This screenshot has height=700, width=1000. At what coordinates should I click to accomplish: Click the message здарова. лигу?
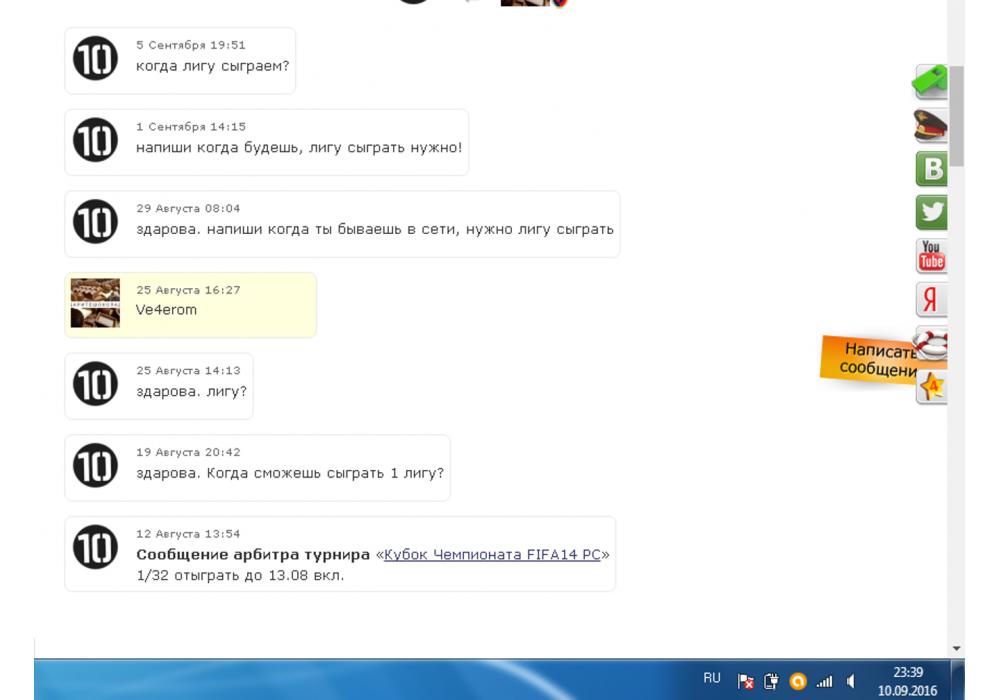click(x=191, y=391)
